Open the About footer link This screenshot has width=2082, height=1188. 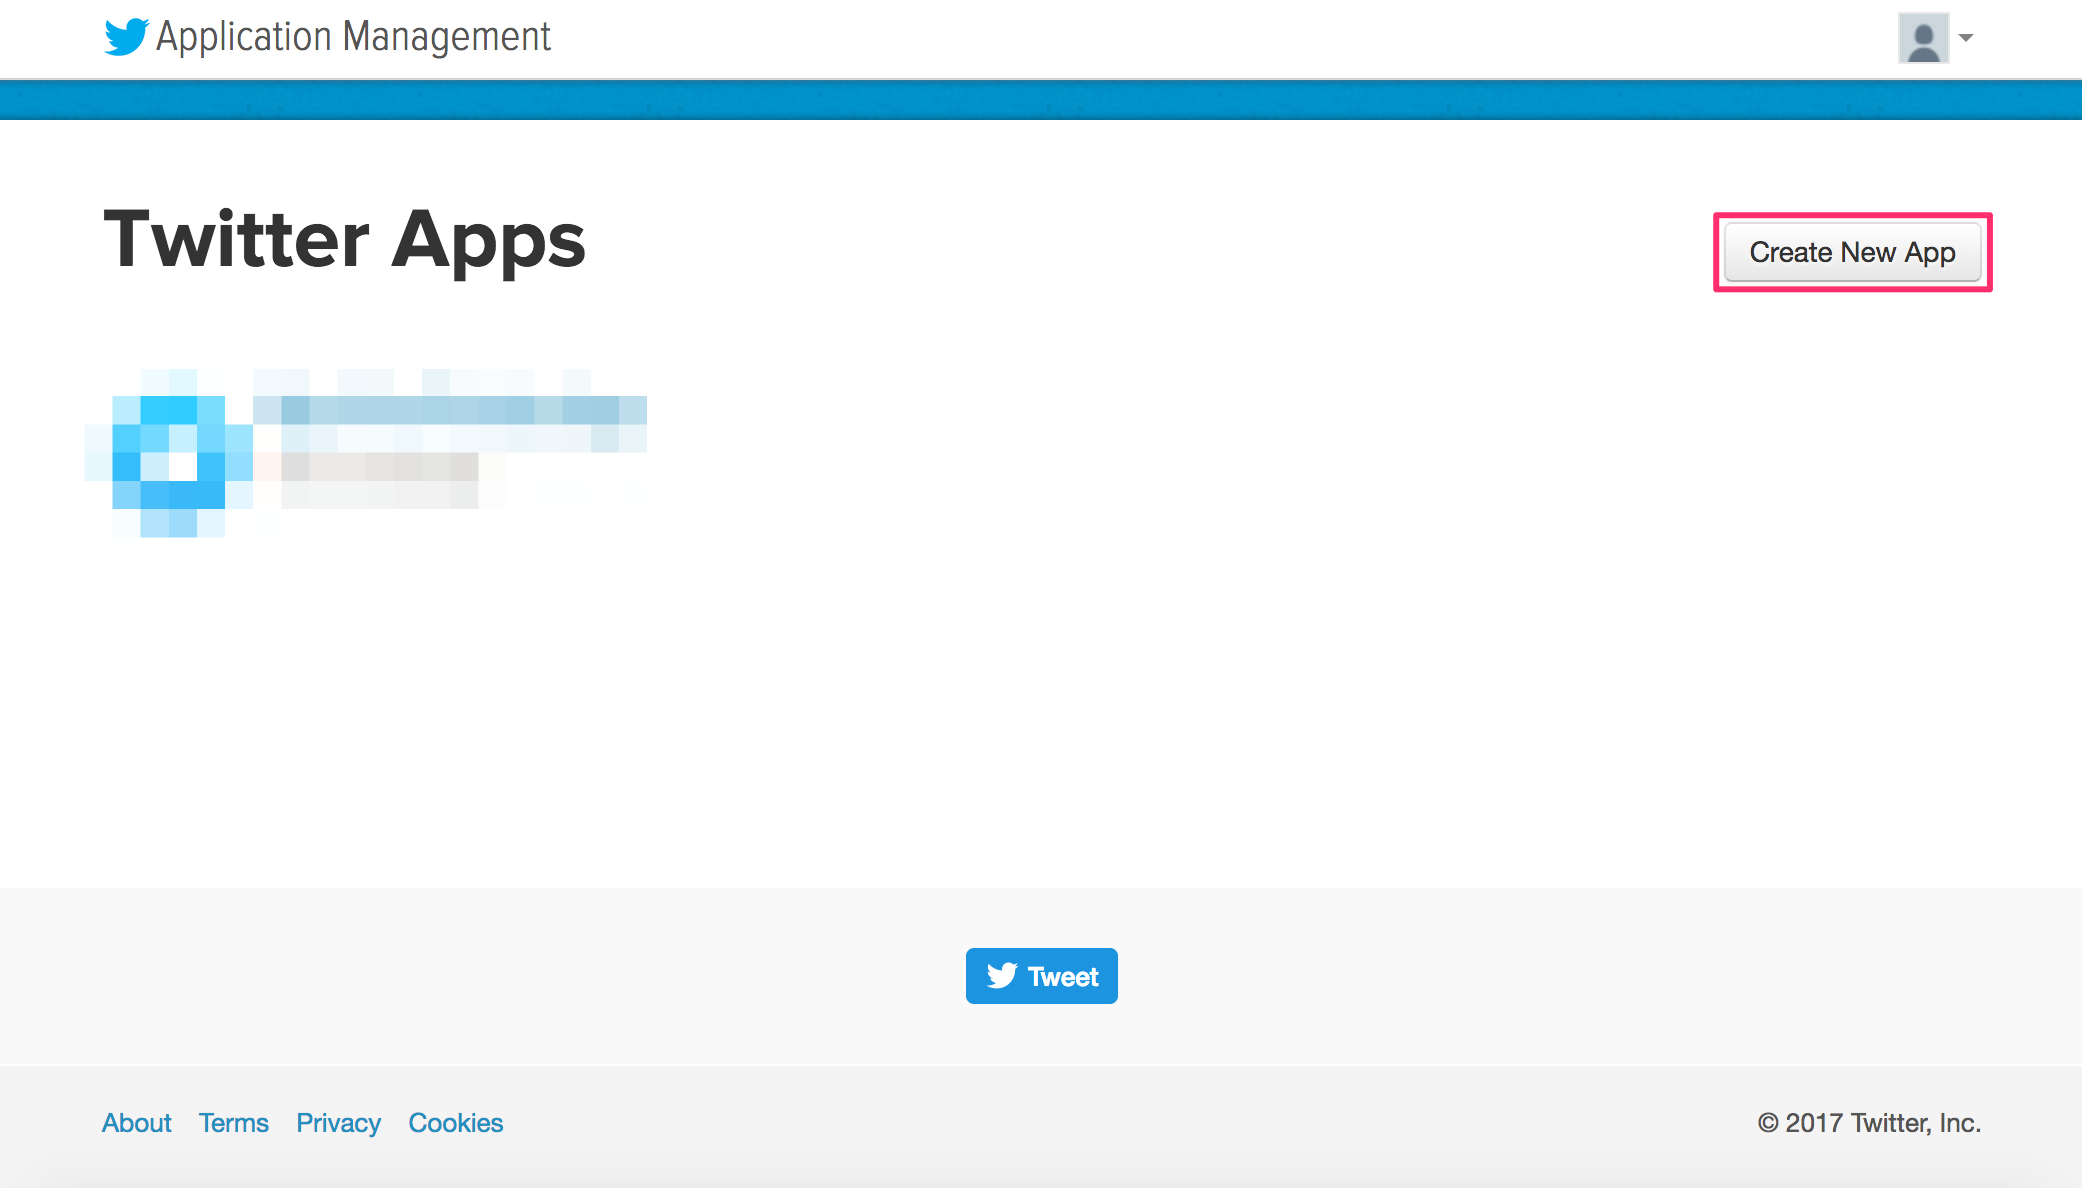pos(137,1124)
